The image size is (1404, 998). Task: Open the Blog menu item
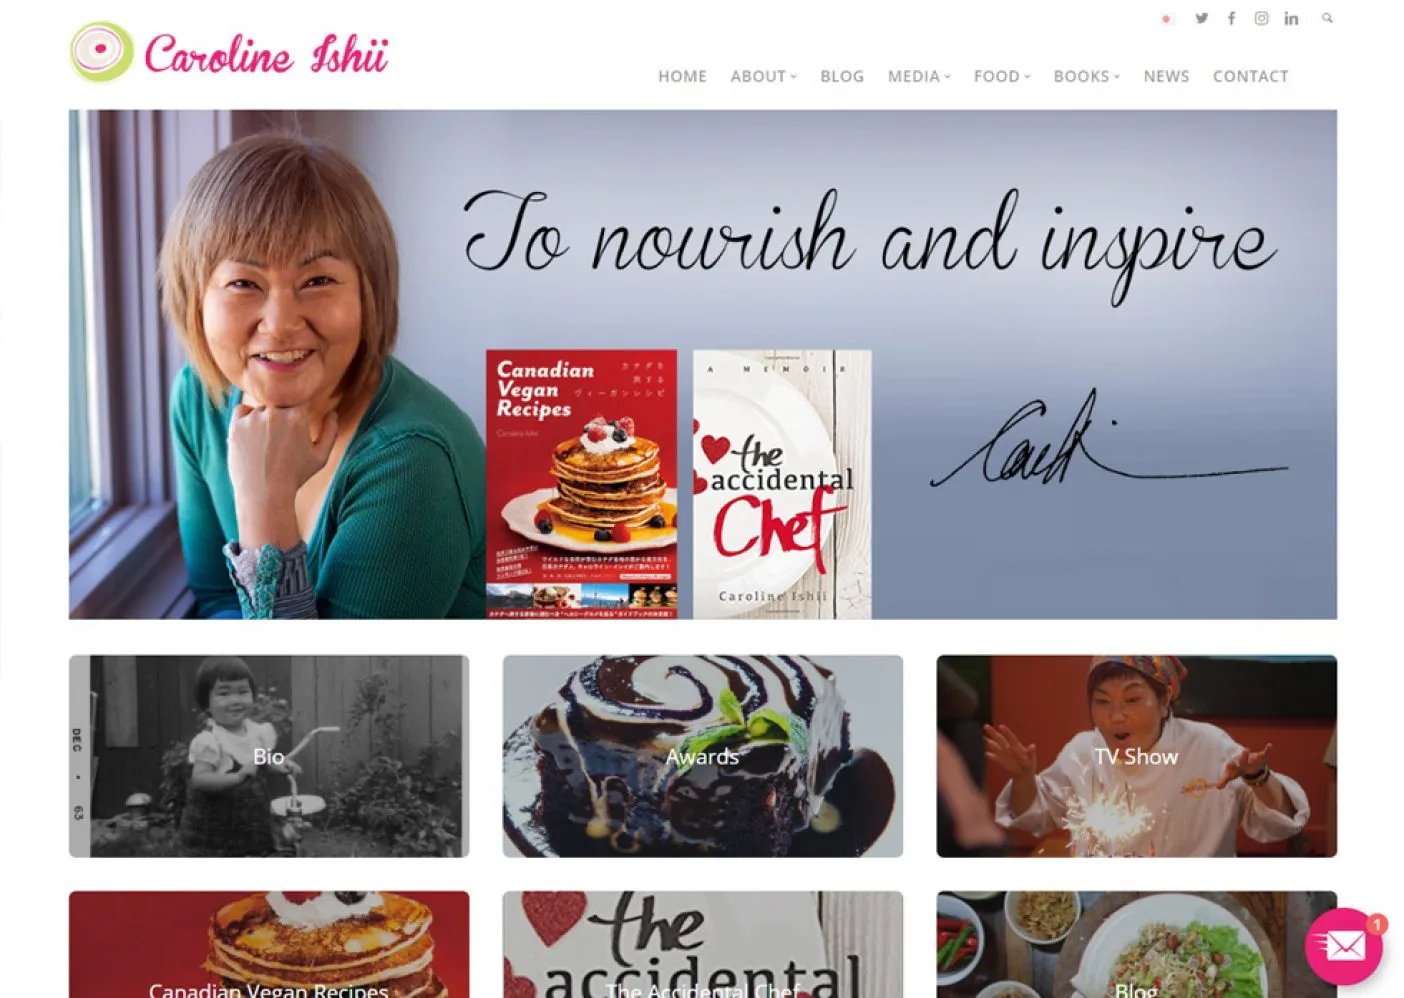tap(842, 76)
